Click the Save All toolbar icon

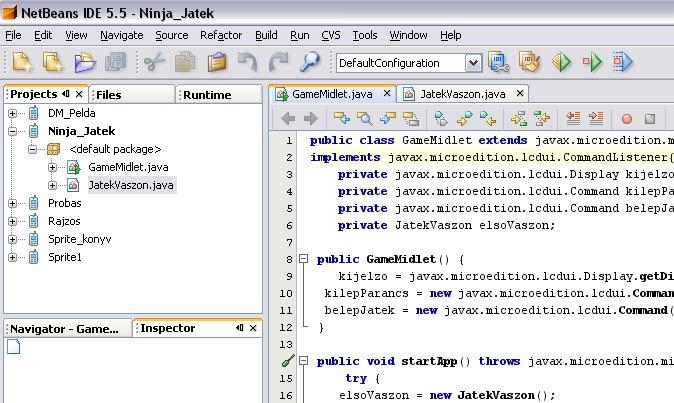click(116, 62)
